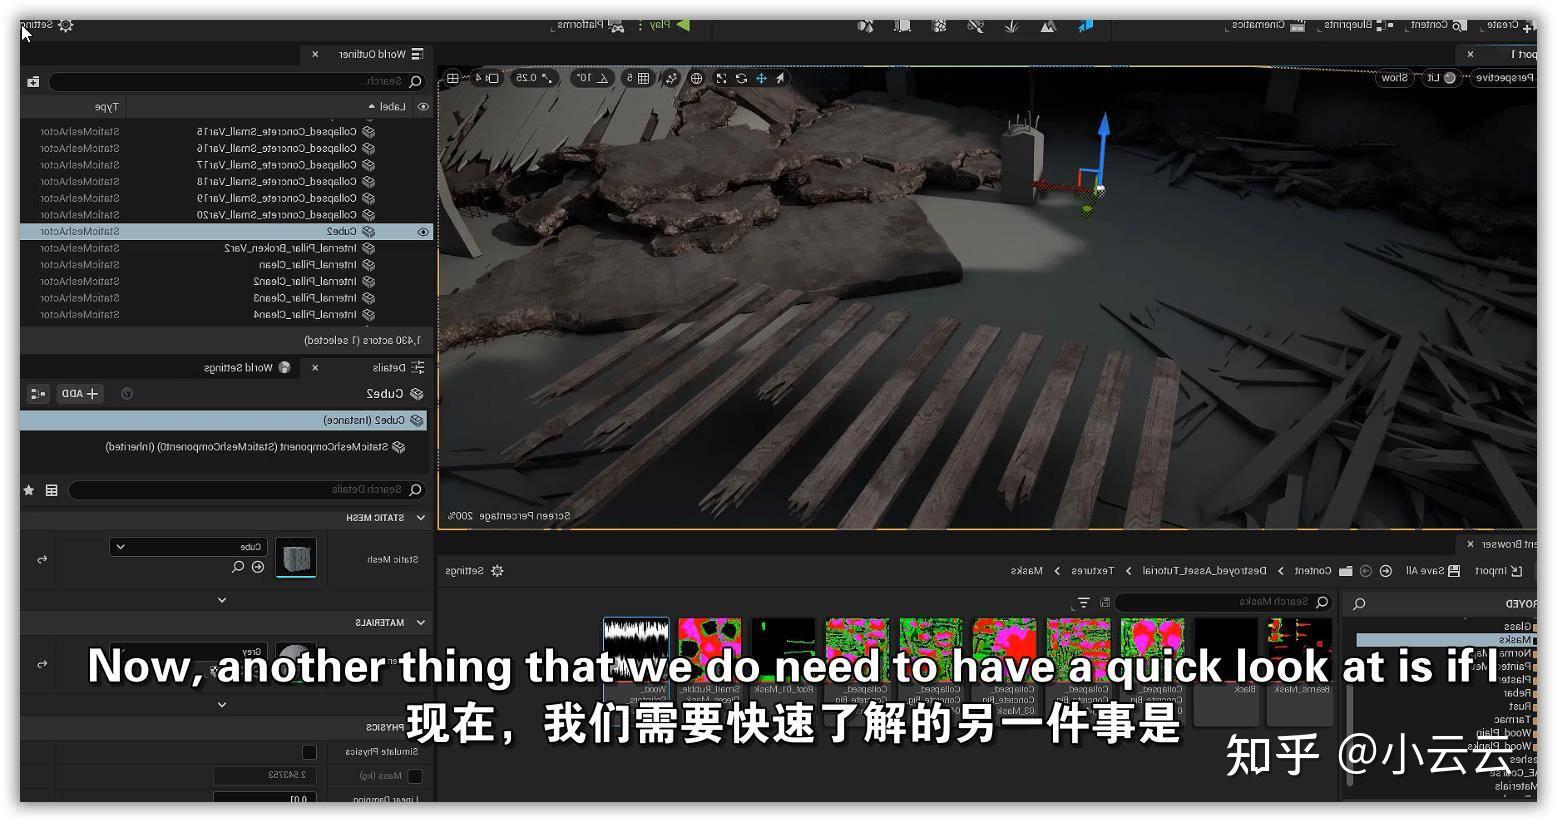This screenshot has width=1557, height=822.
Task: Open the grid snap size 5 dropdown
Action: click(629, 78)
